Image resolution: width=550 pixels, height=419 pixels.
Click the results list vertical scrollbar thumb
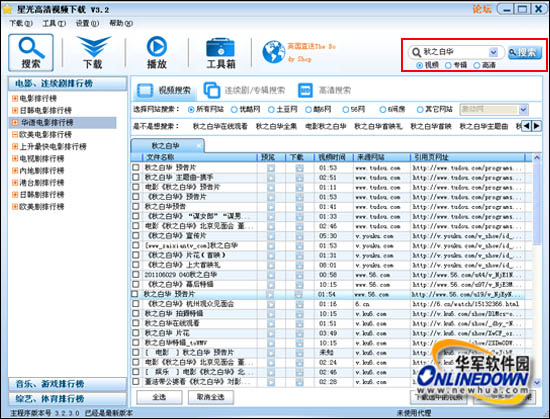pyautogui.click(x=537, y=203)
